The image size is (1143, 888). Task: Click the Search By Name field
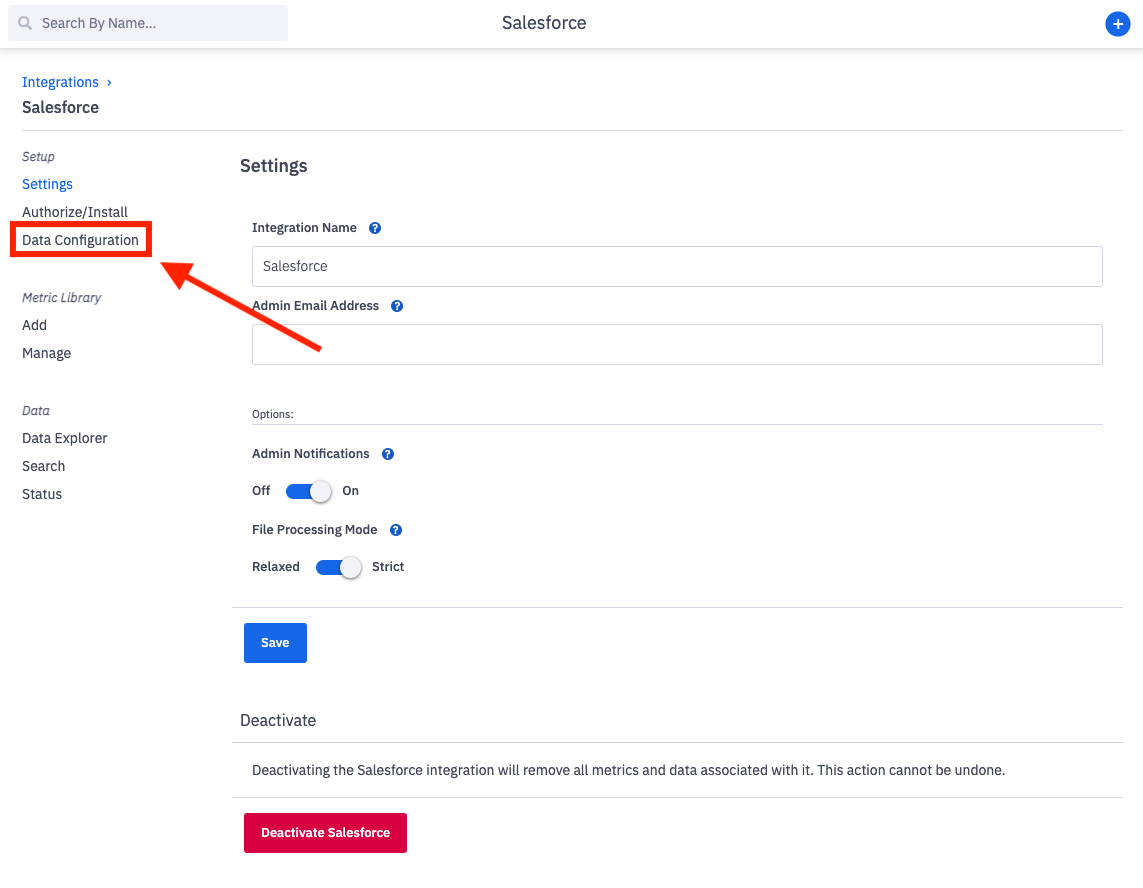pyautogui.click(x=160, y=23)
